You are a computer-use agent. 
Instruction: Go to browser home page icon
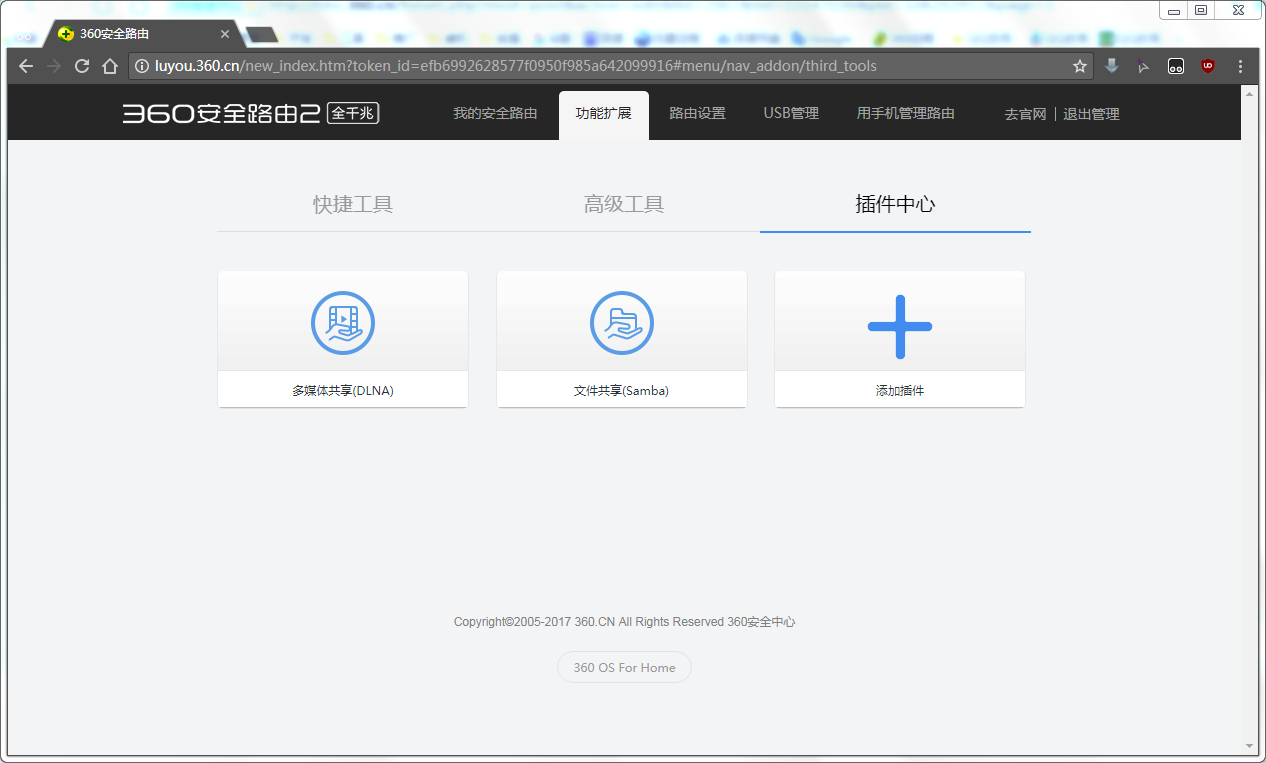[110, 66]
